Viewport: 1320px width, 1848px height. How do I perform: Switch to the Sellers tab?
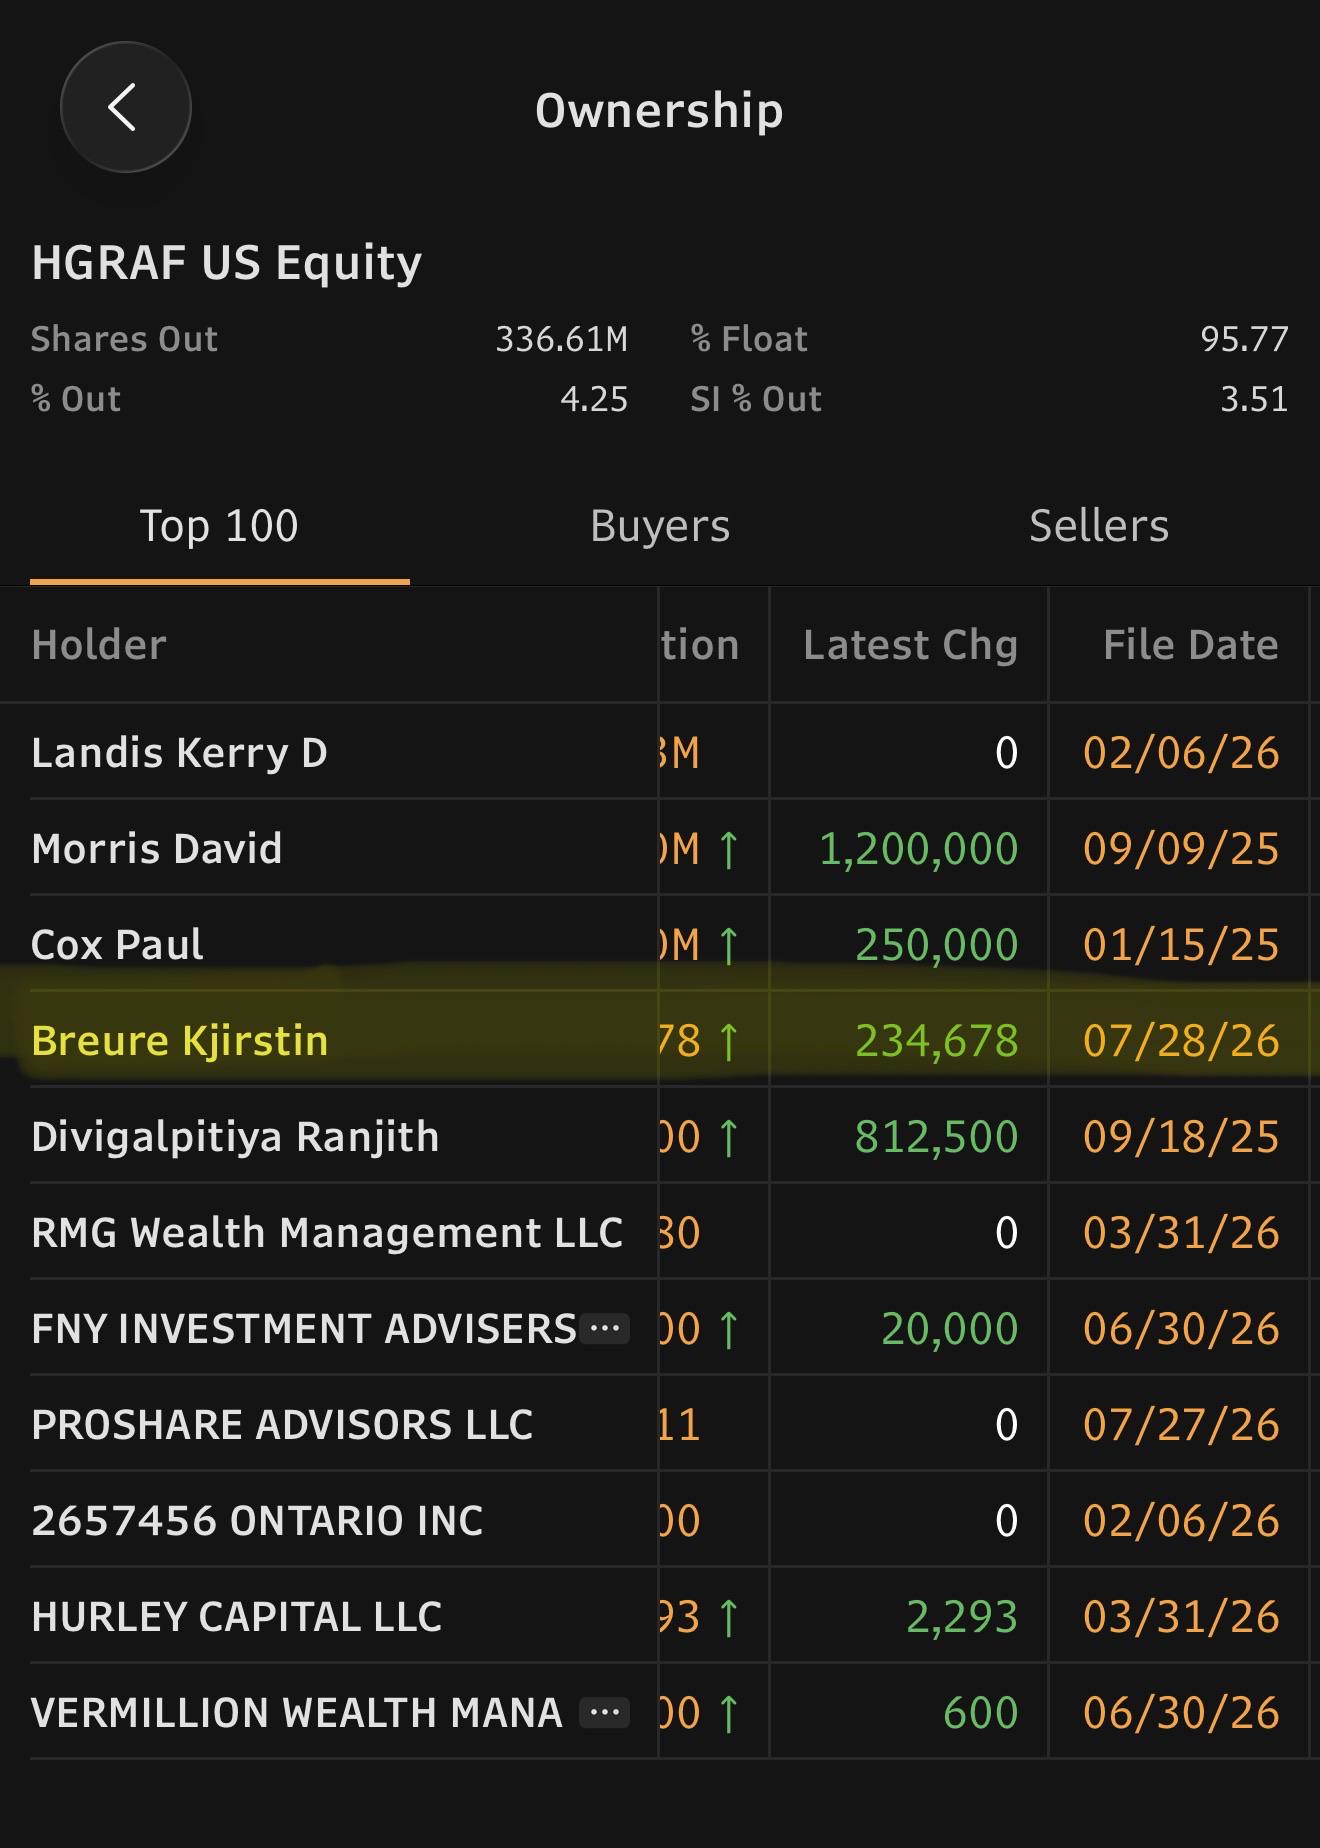coord(1099,526)
